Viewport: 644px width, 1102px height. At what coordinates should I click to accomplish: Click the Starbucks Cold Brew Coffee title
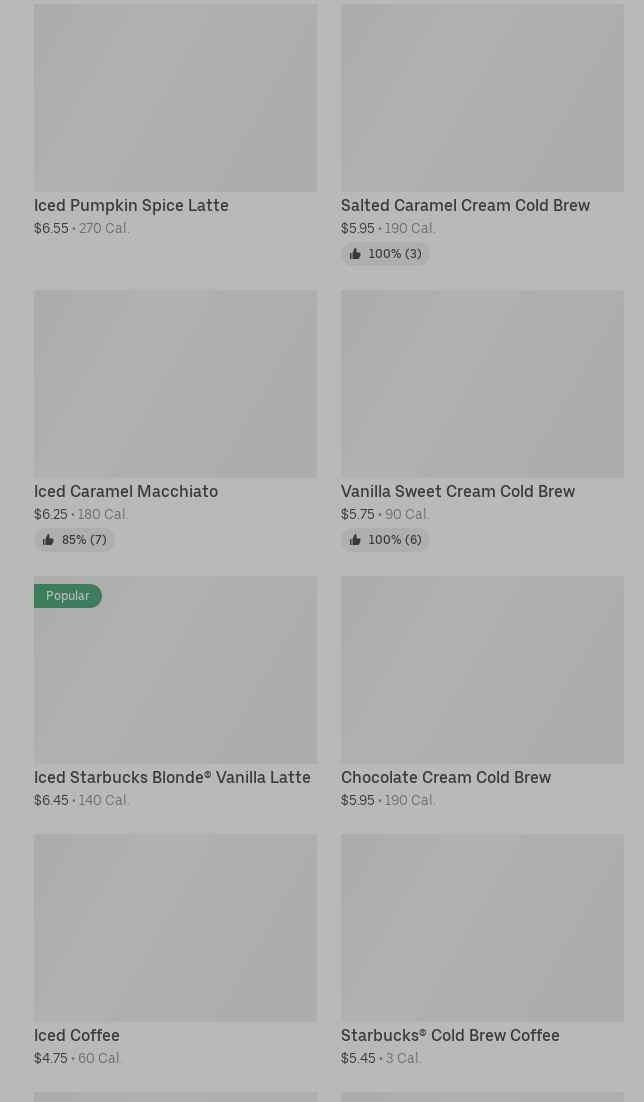point(450,1035)
